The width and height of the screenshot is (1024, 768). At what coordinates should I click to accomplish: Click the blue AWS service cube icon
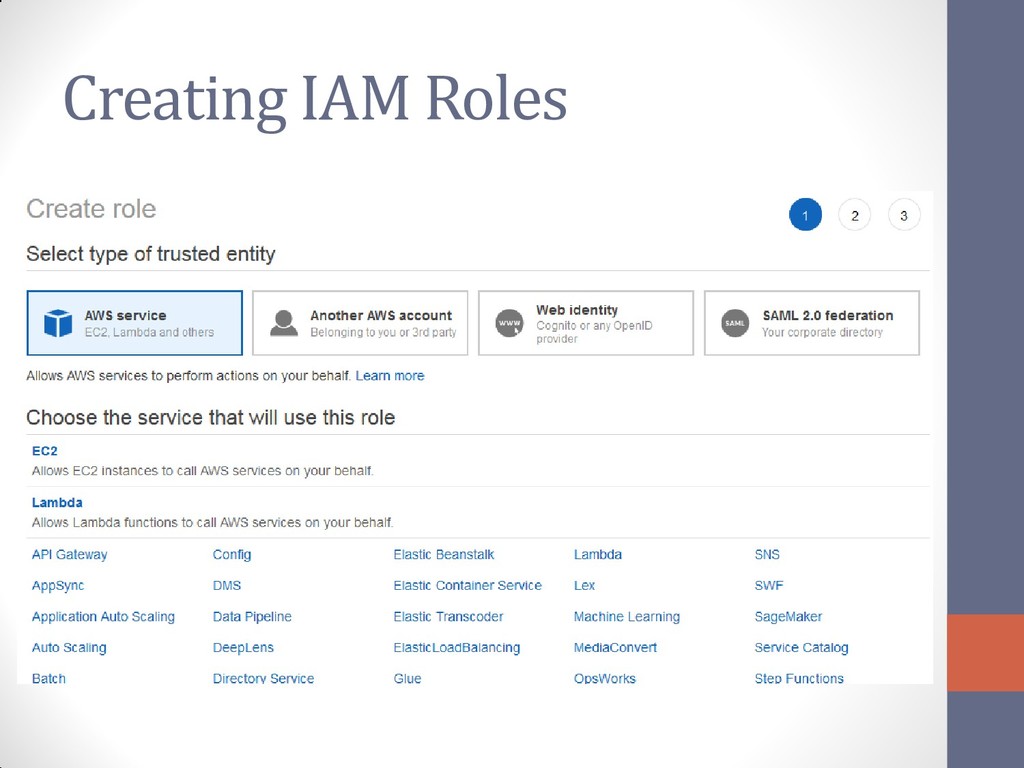coord(58,323)
